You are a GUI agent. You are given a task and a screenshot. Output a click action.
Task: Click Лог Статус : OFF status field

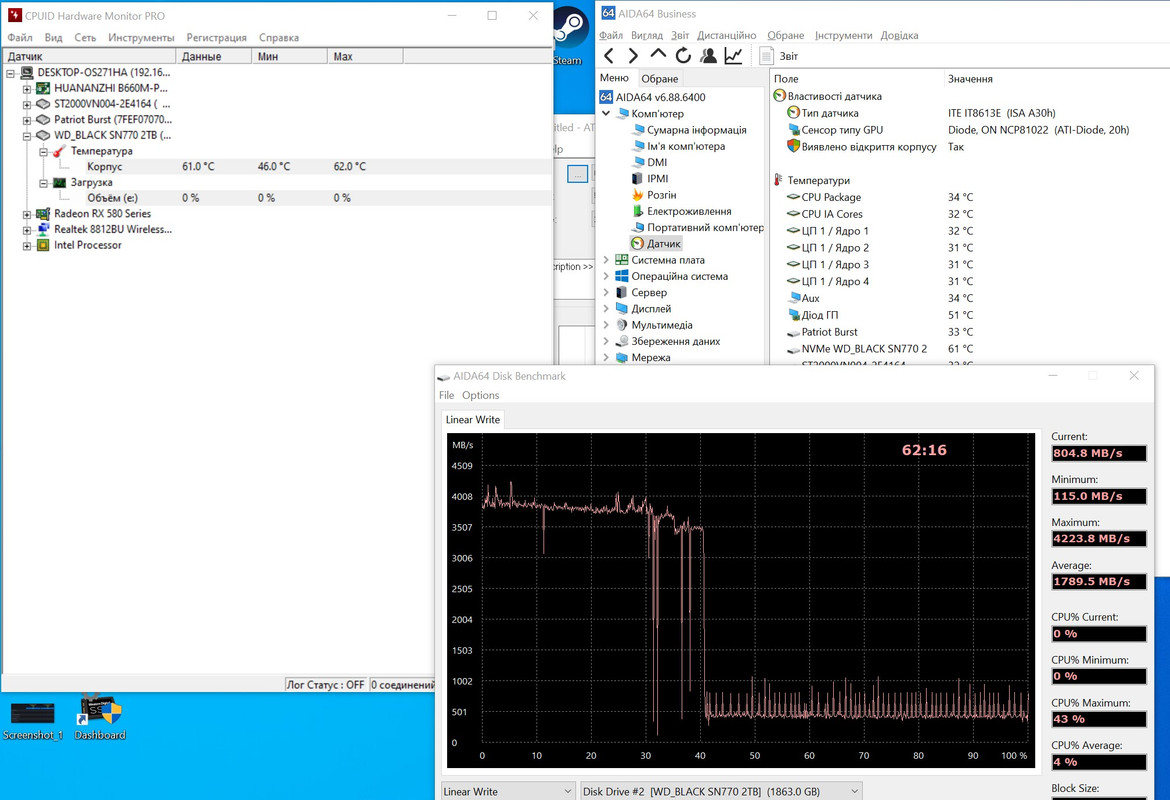click(326, 684)
